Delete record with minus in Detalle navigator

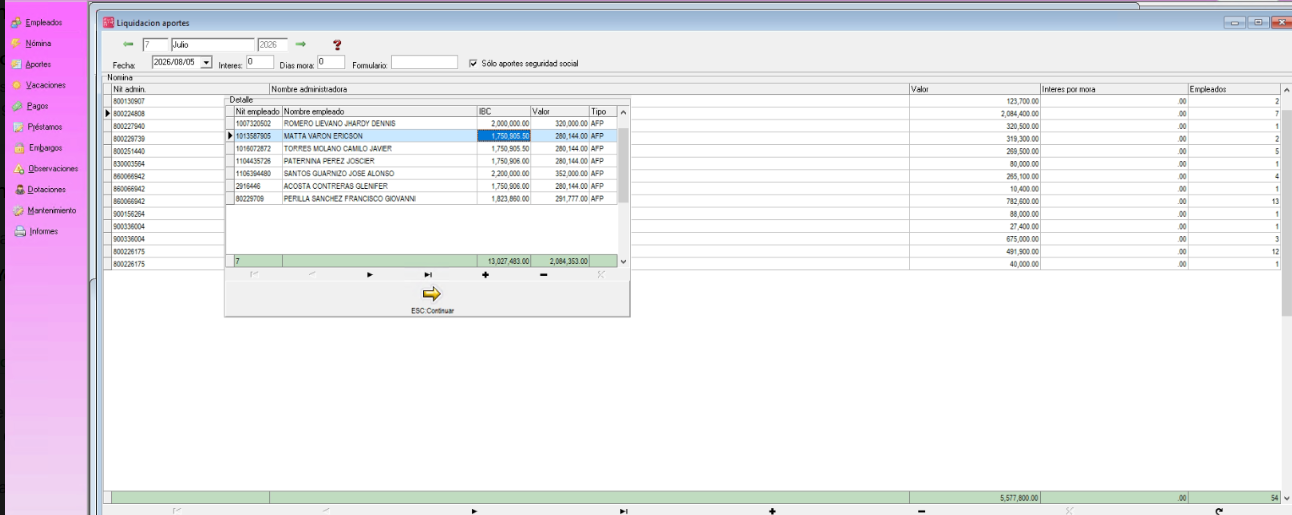click(x=543, y=274)
